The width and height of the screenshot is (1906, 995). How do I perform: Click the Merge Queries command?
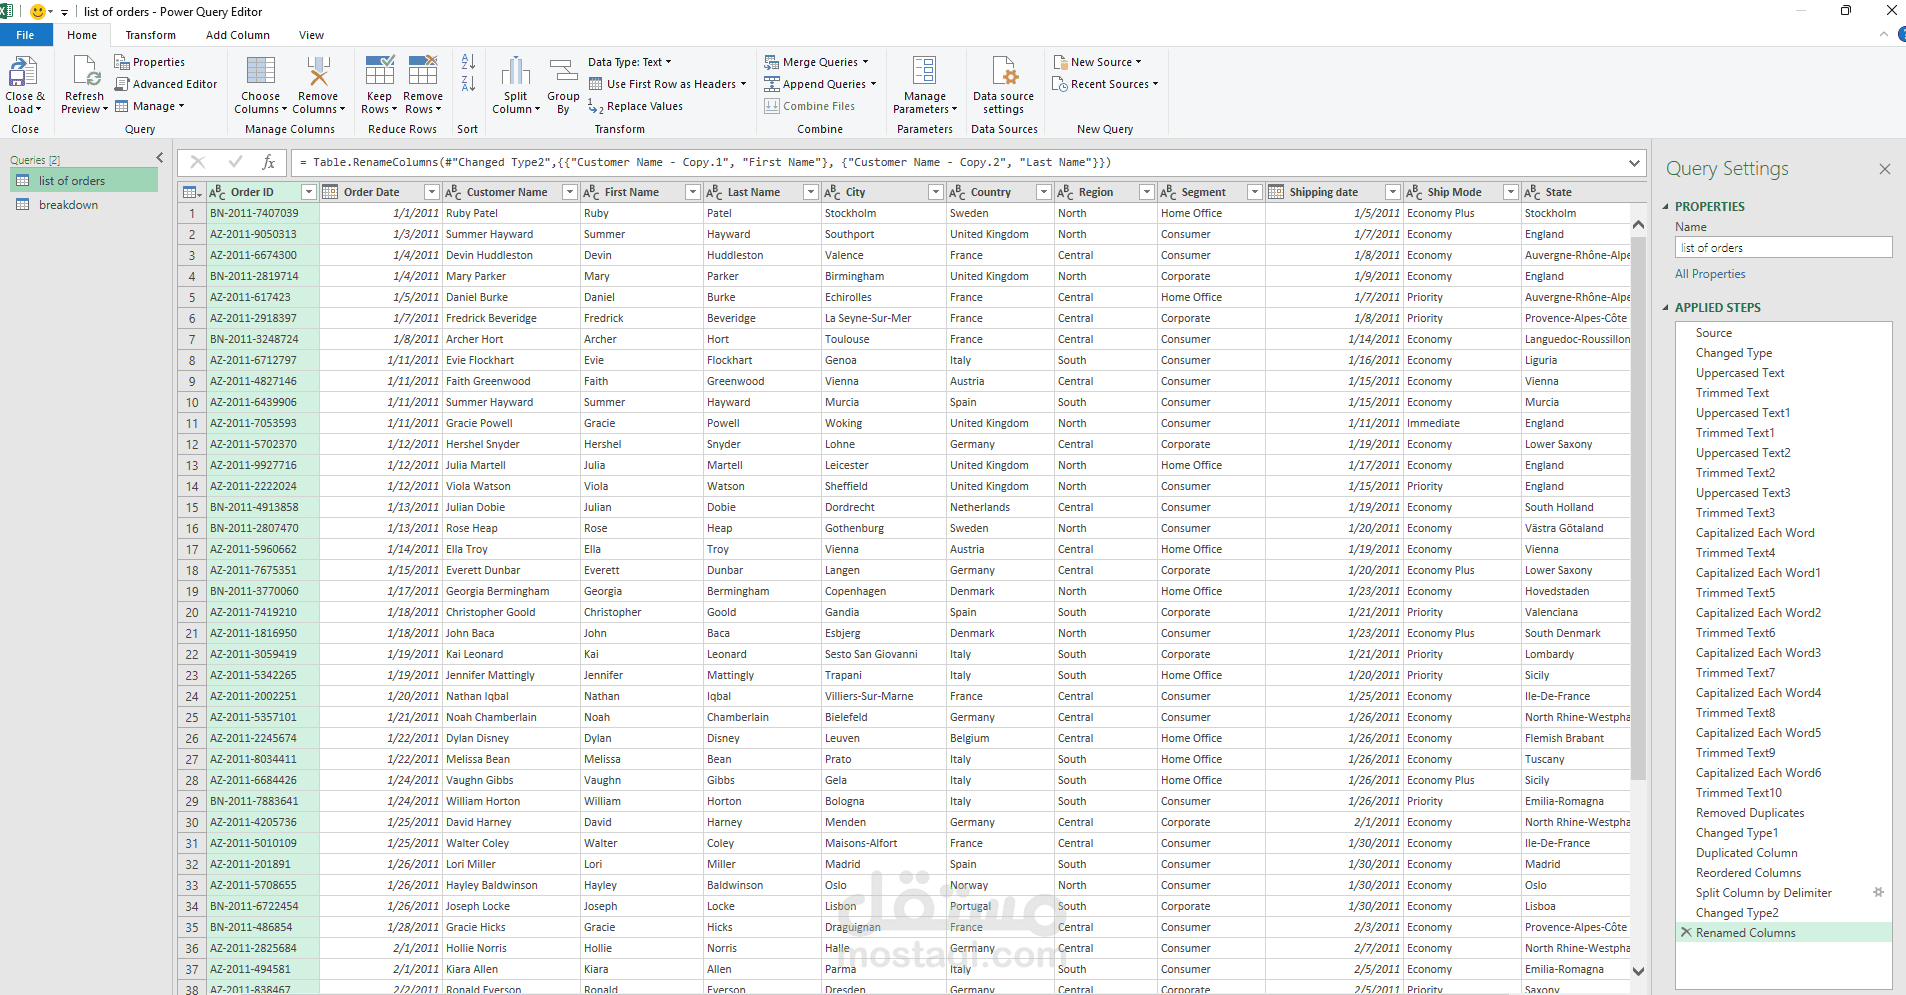(x=816, y=62)
